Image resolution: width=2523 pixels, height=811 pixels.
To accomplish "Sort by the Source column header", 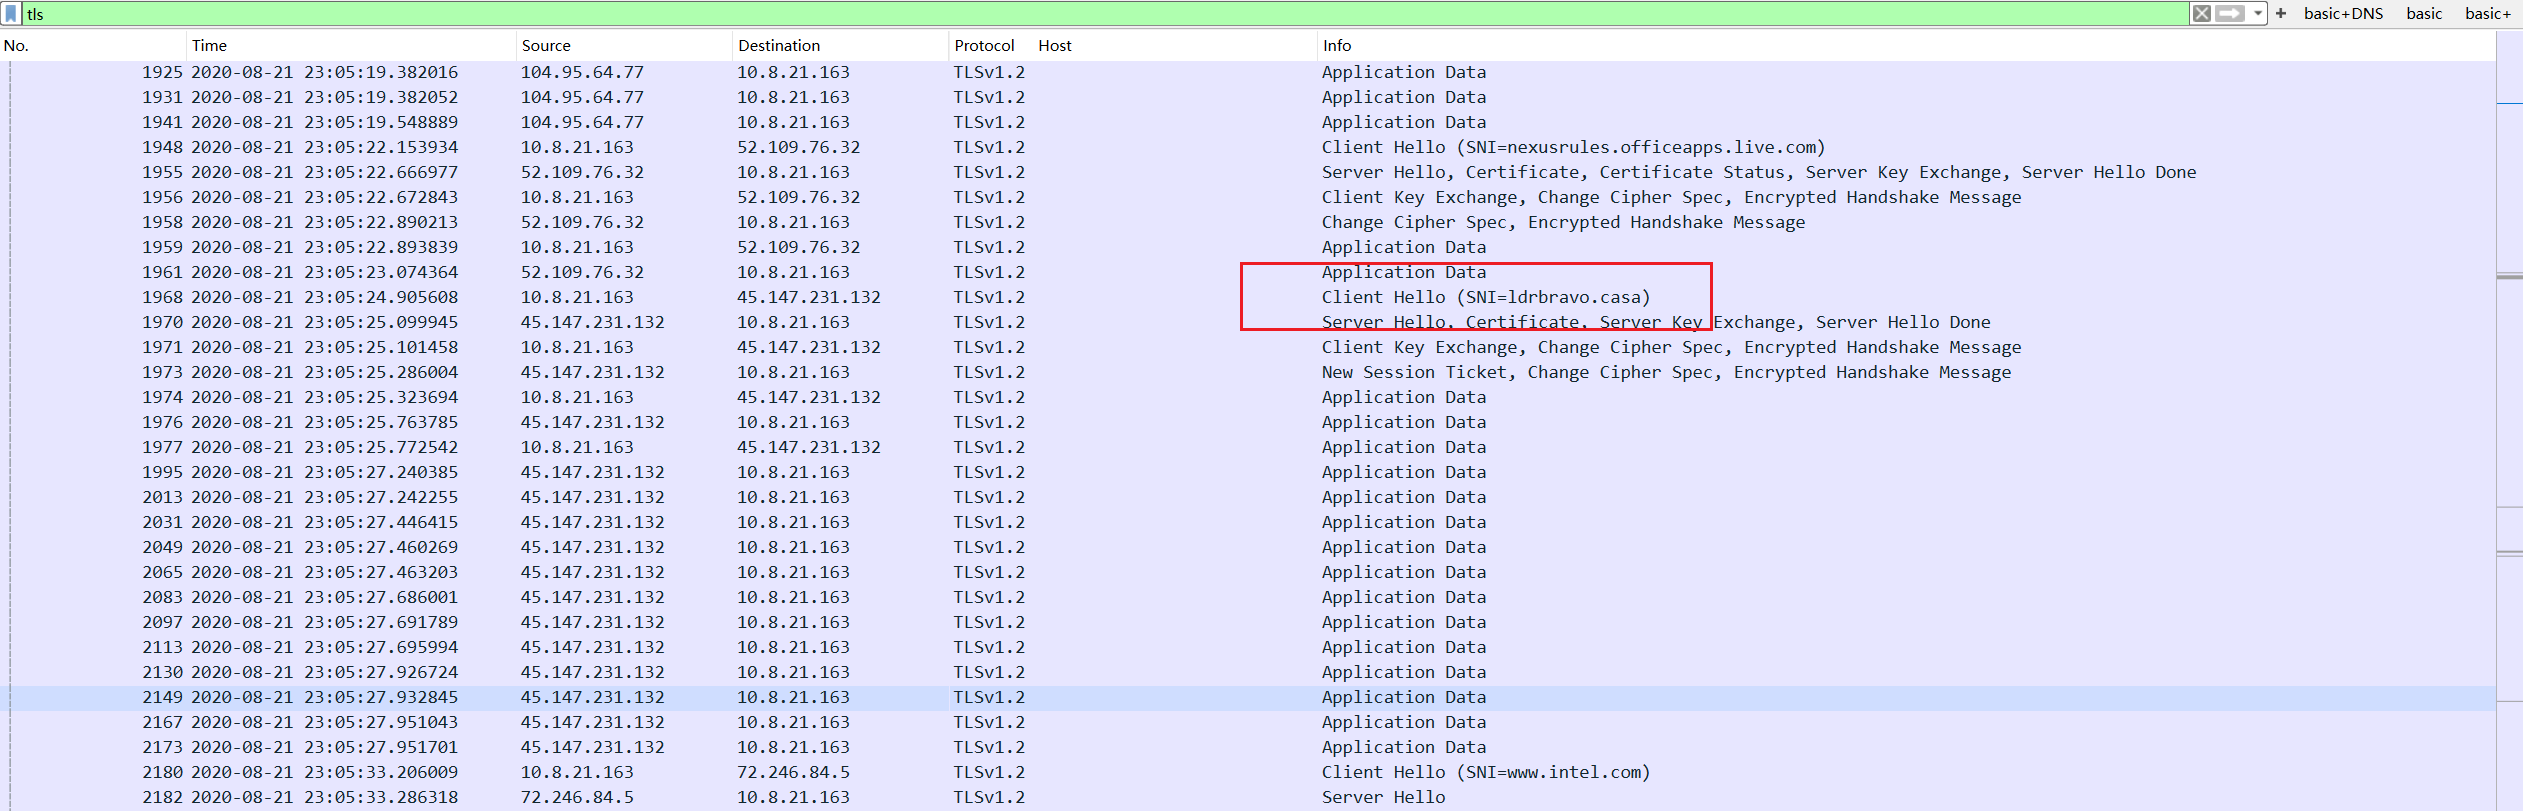I will tap(546, 46).
